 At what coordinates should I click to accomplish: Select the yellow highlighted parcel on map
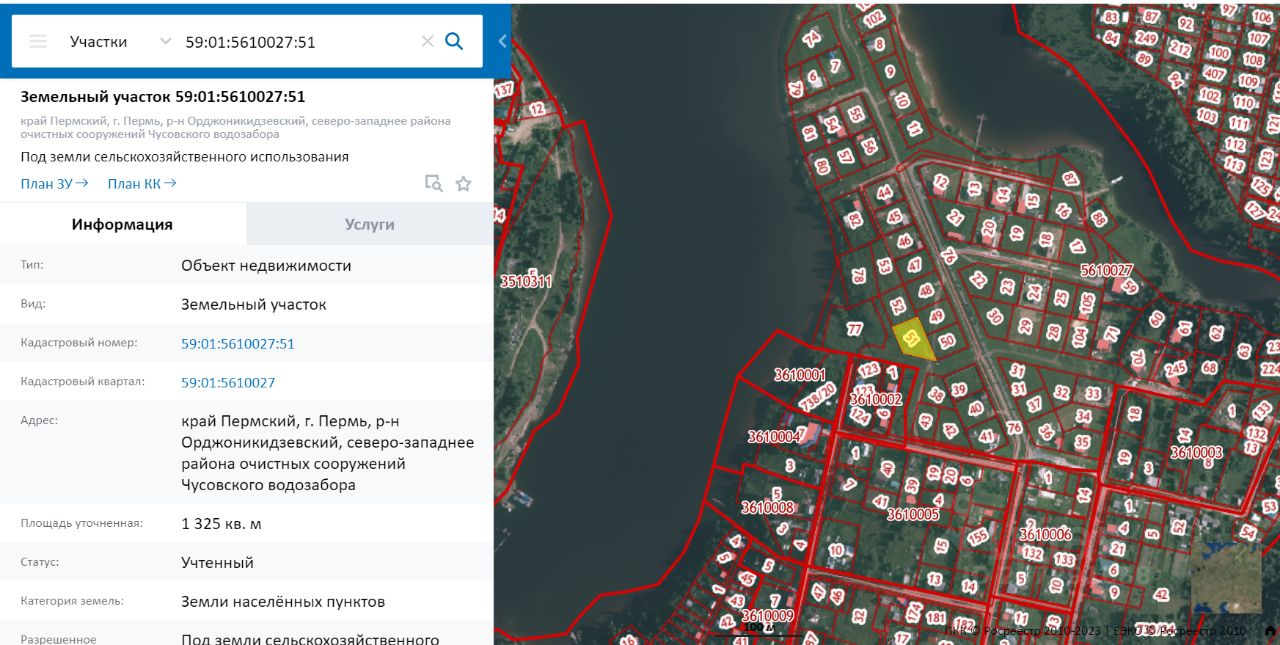(x=913, y=339)
